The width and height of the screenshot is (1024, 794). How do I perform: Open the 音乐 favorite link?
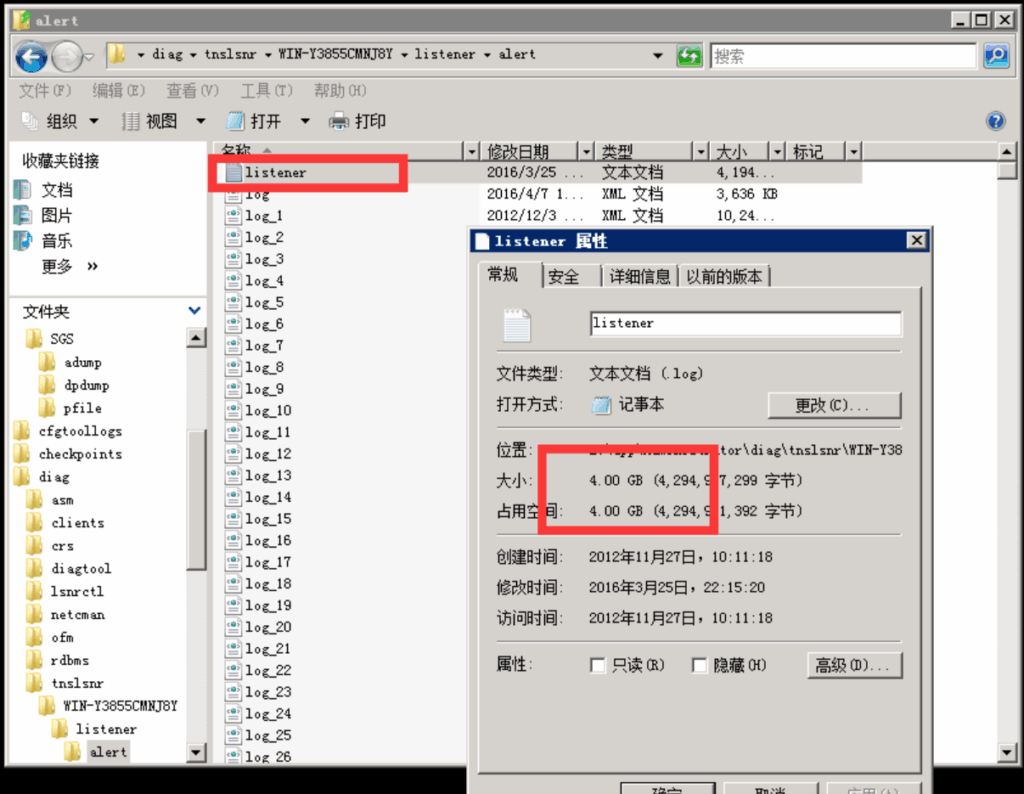tap(56, 241)
